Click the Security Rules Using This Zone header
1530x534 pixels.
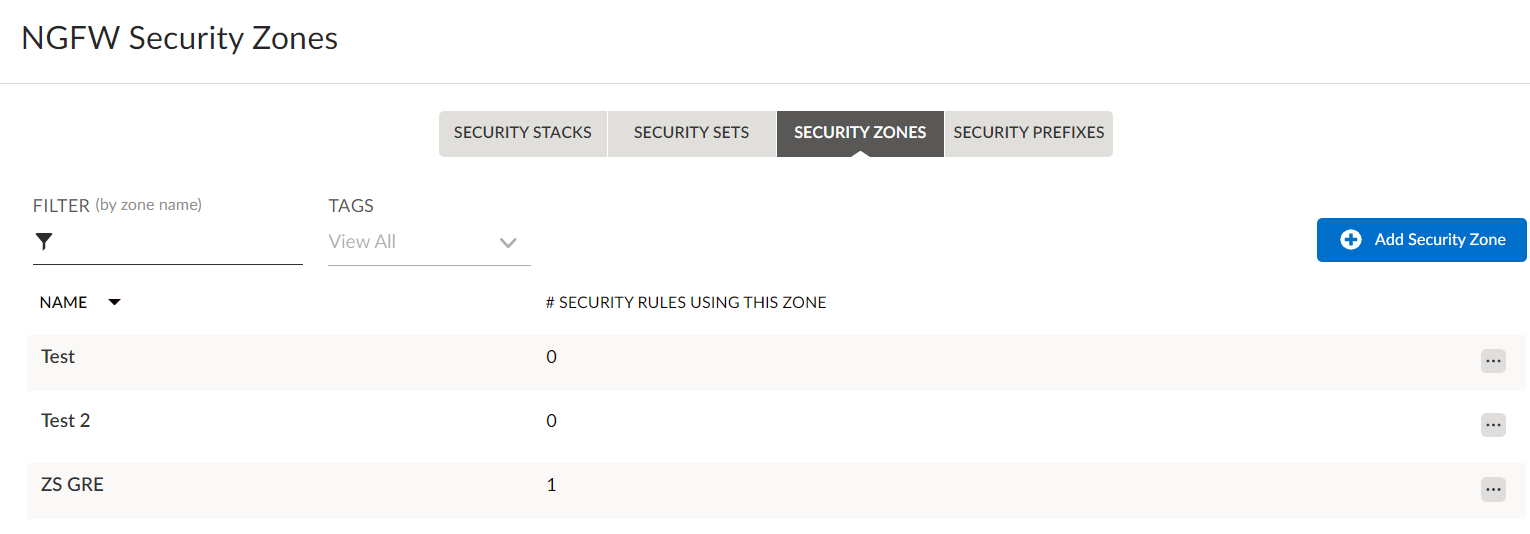coord(686,302)
